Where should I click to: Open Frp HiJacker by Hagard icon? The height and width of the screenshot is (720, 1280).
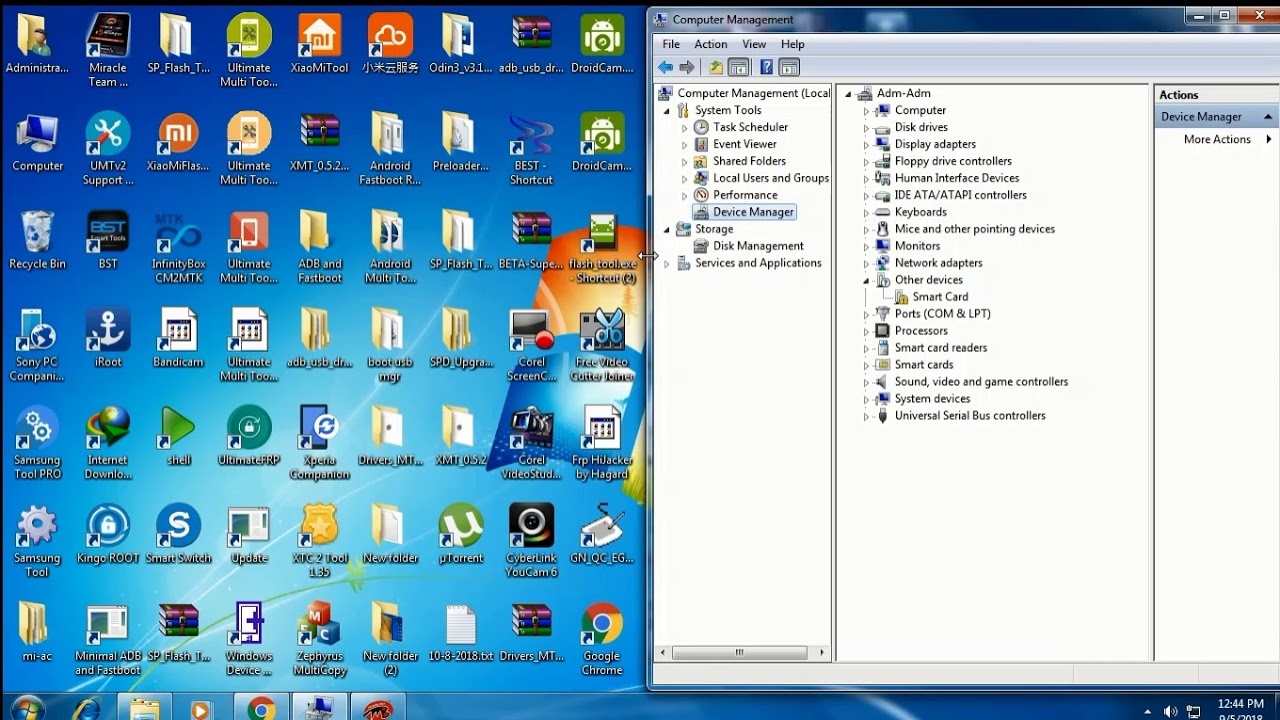[x=602, y=443]
